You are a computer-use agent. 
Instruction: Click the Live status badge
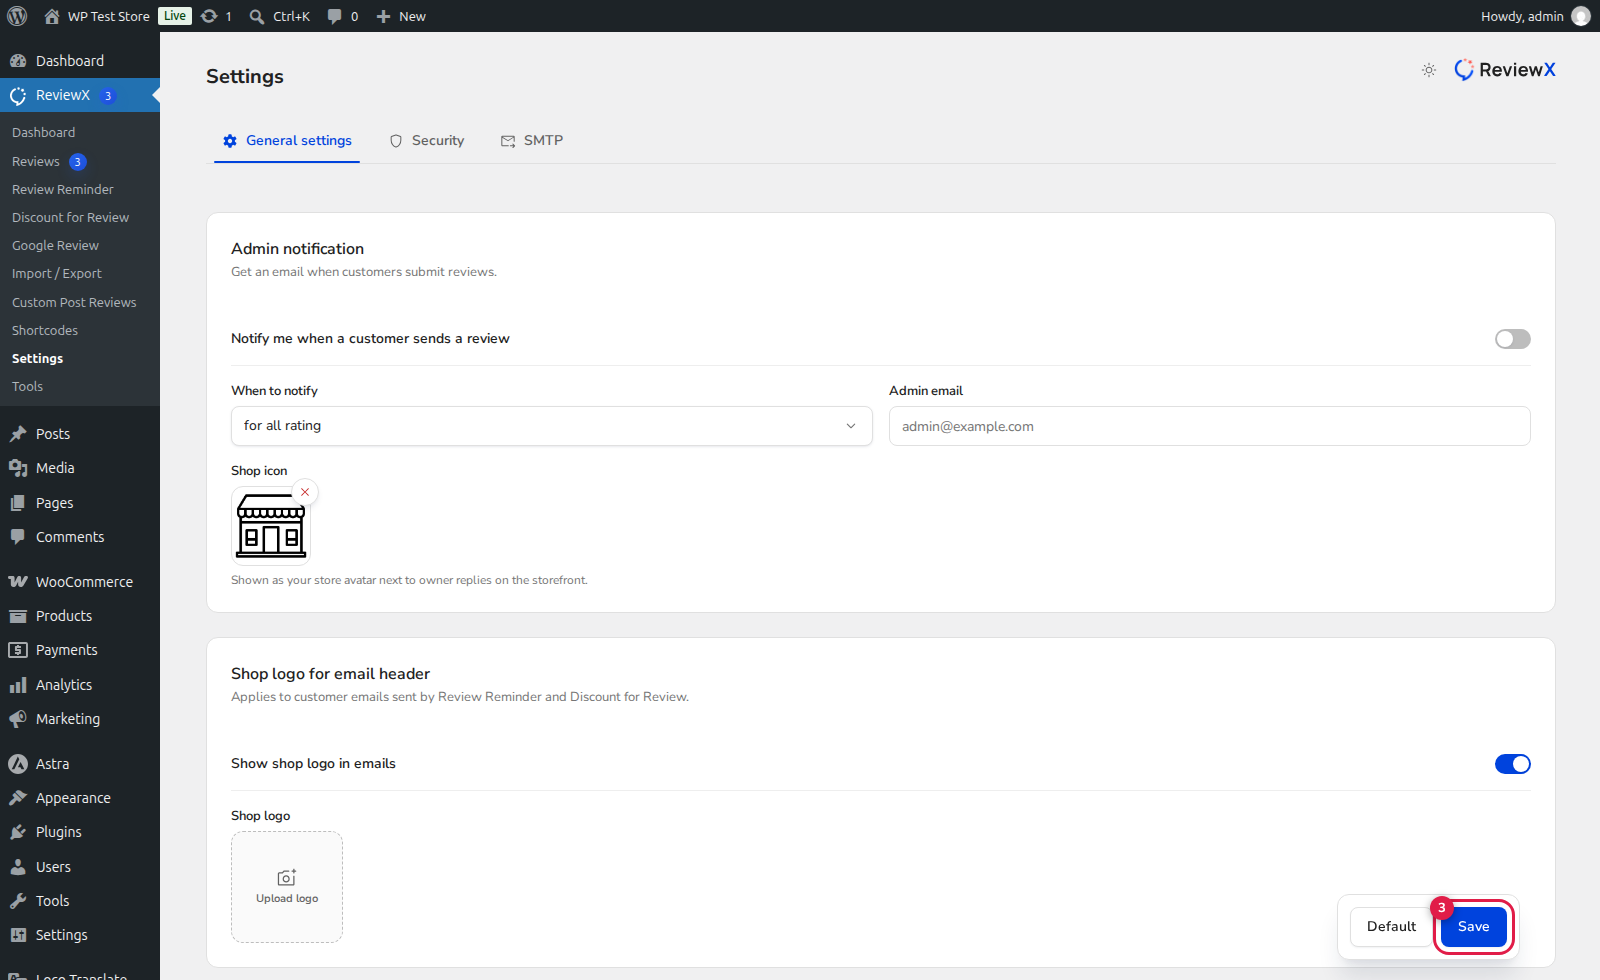(175, 16)
